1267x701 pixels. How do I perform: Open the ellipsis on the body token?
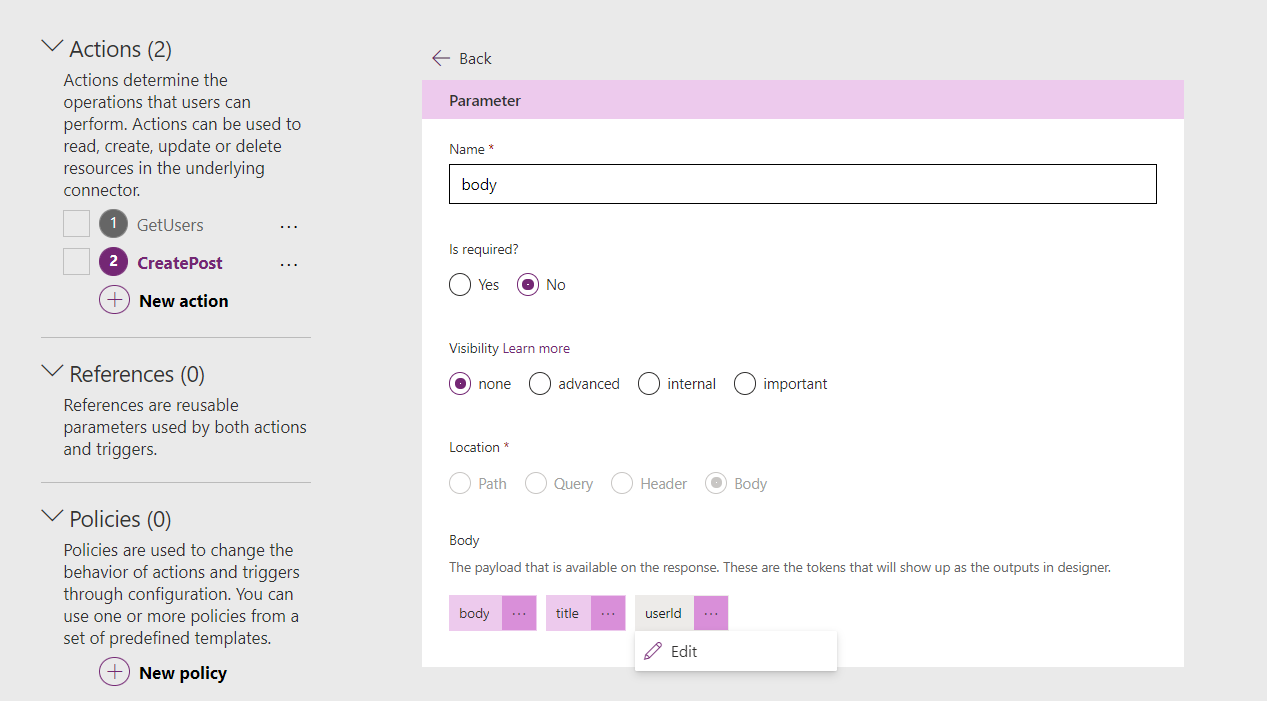click(x=519, y=613)
